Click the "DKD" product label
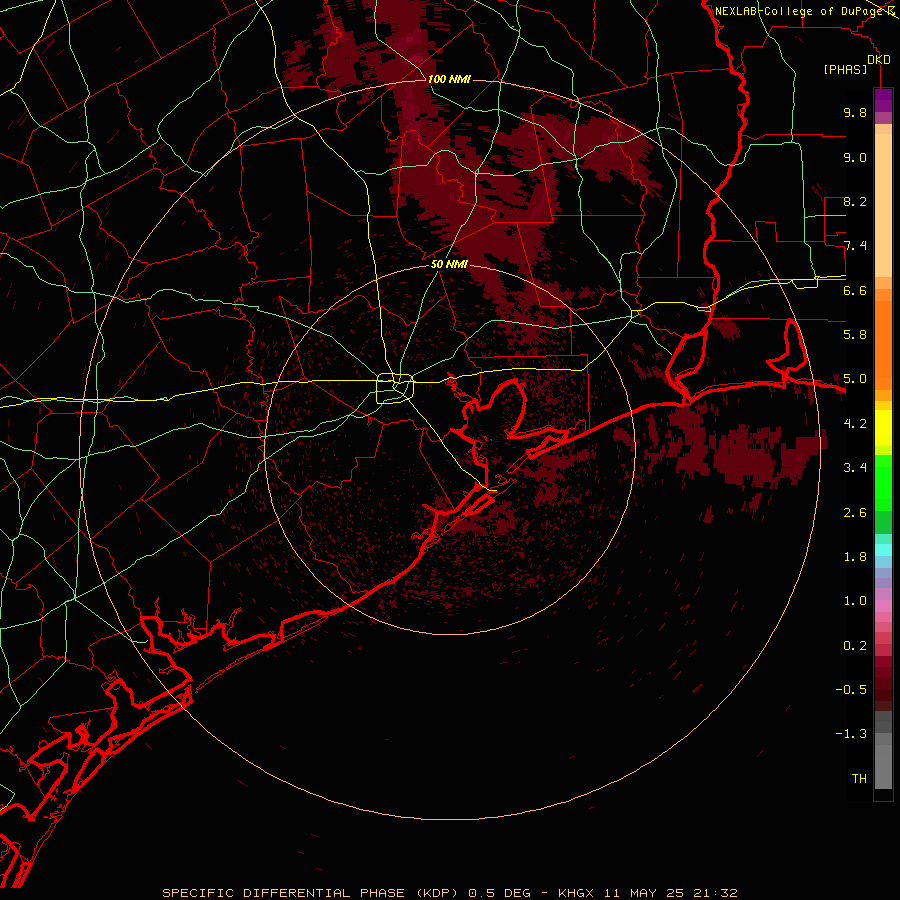Screen dimensions: 900x900 point(879,60)
